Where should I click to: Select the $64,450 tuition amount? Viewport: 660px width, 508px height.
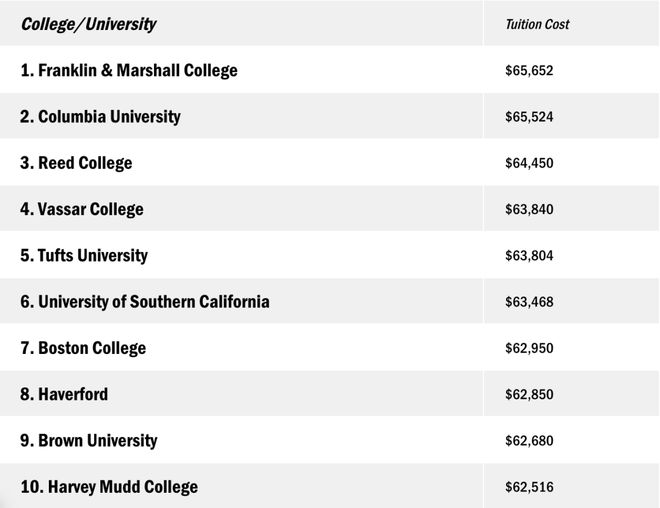[x=529, y=163]
